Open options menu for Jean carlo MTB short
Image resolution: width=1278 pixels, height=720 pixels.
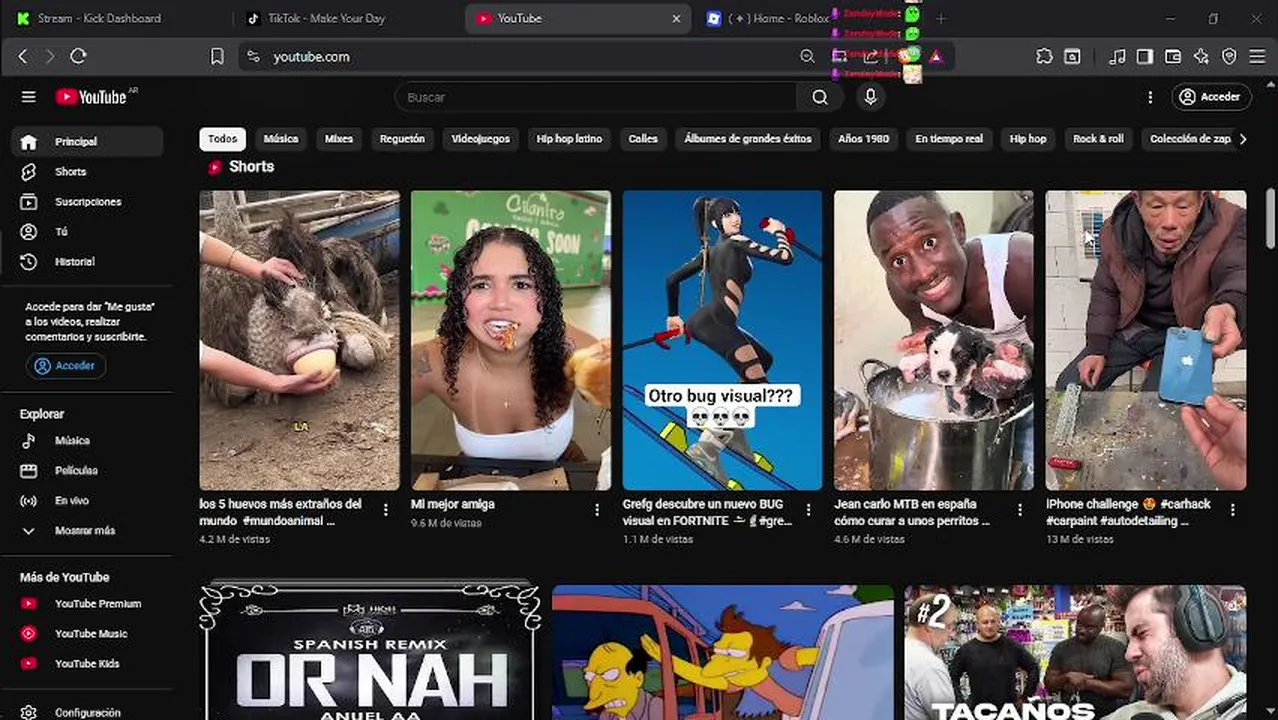point(1020,510)
